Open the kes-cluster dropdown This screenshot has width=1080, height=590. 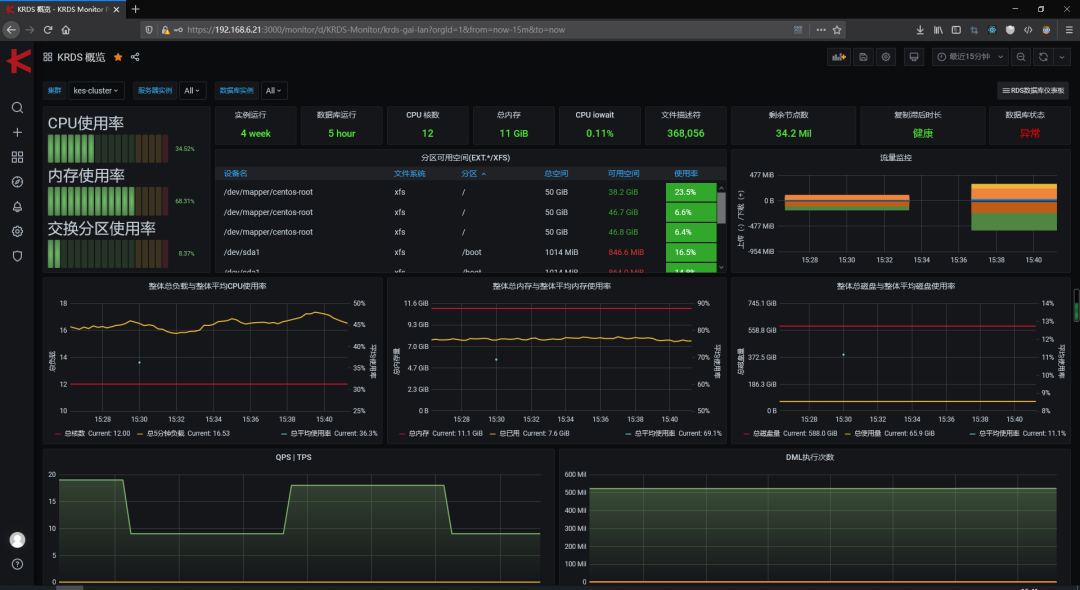pyautogui.click(x=96, y=90)
